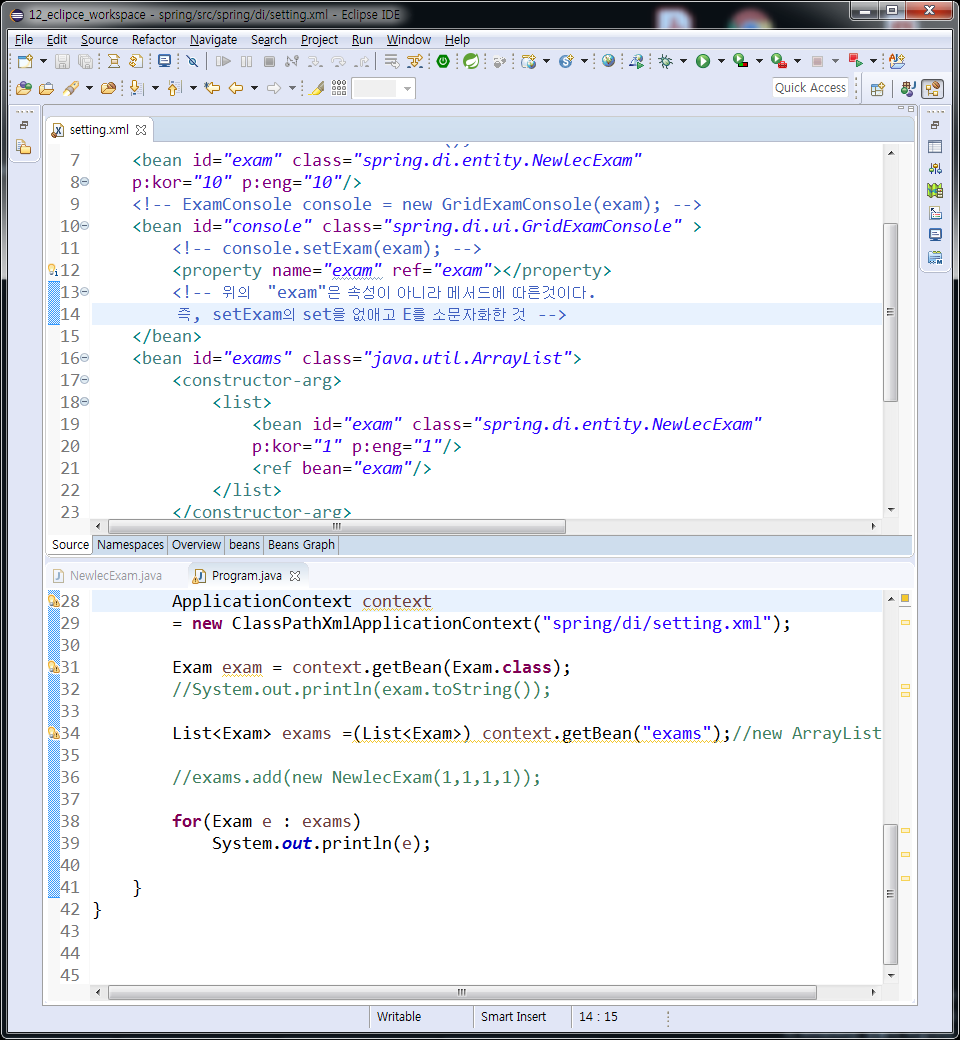Click the Suspend debug icon
960x1040 pixels.
(246, 62)
